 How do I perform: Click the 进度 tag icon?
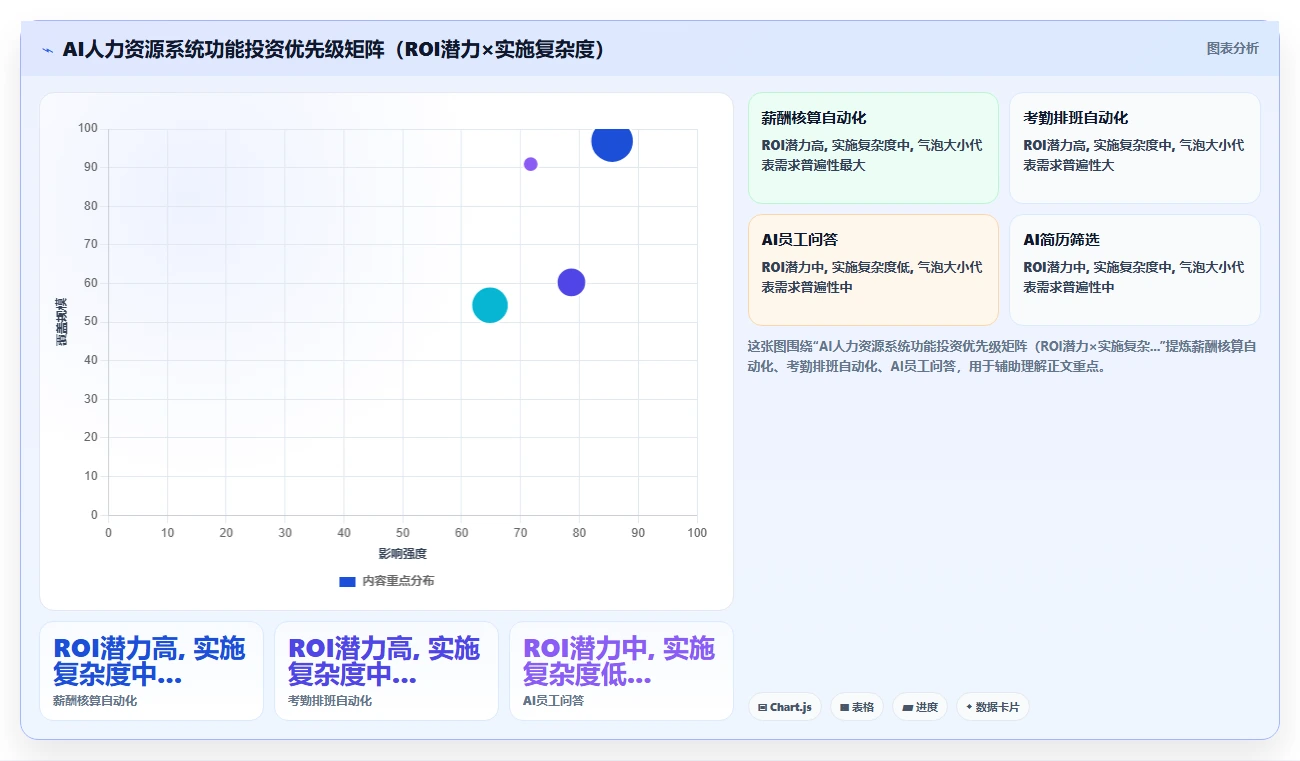[907, 707]
